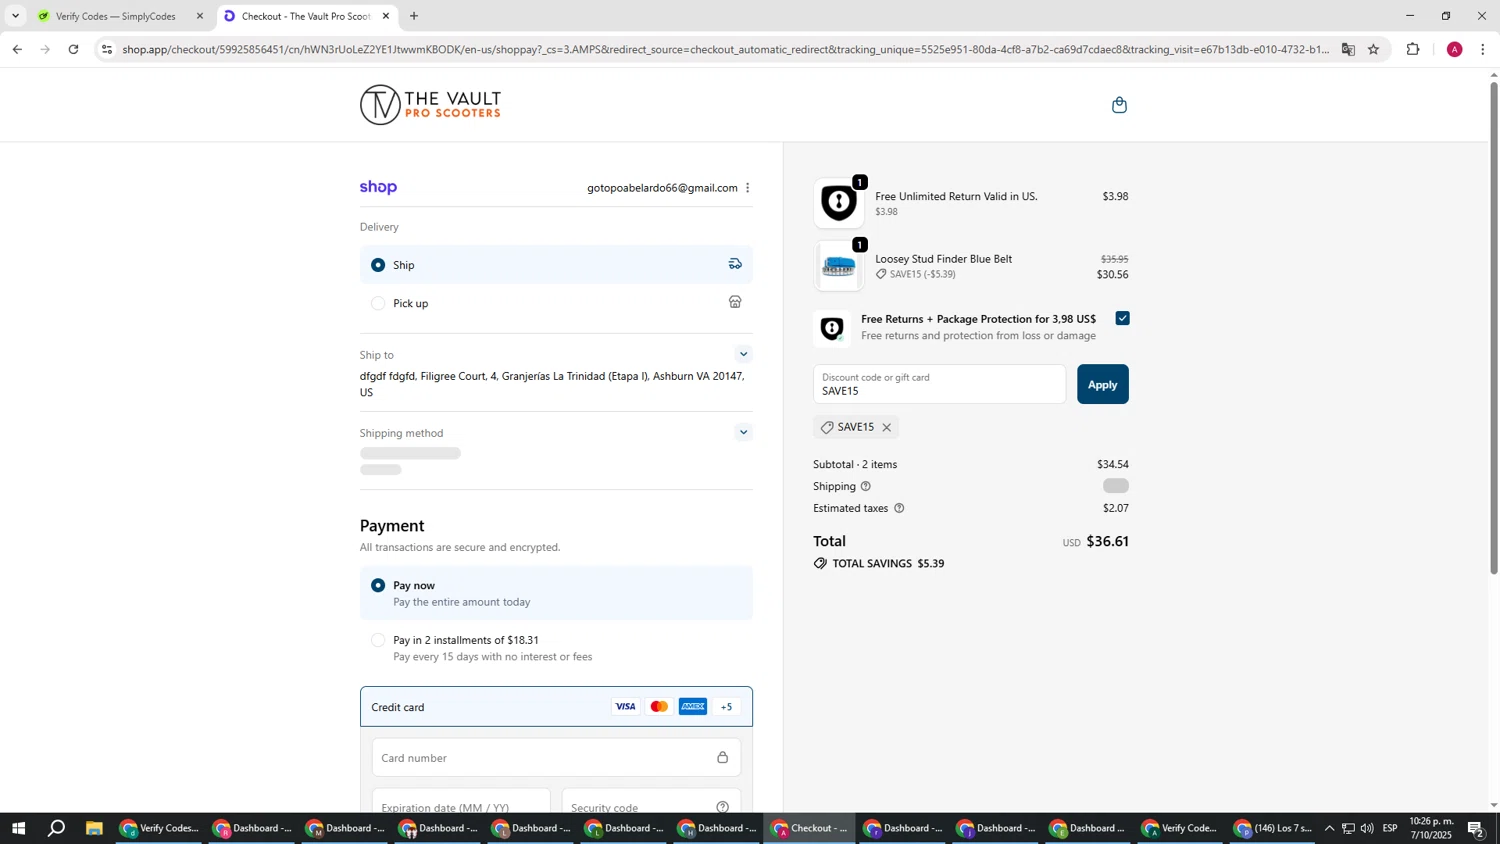Click the Discount code or gift card field
The width and height of the screenshot is (1500, 844).
click(939, 384)
